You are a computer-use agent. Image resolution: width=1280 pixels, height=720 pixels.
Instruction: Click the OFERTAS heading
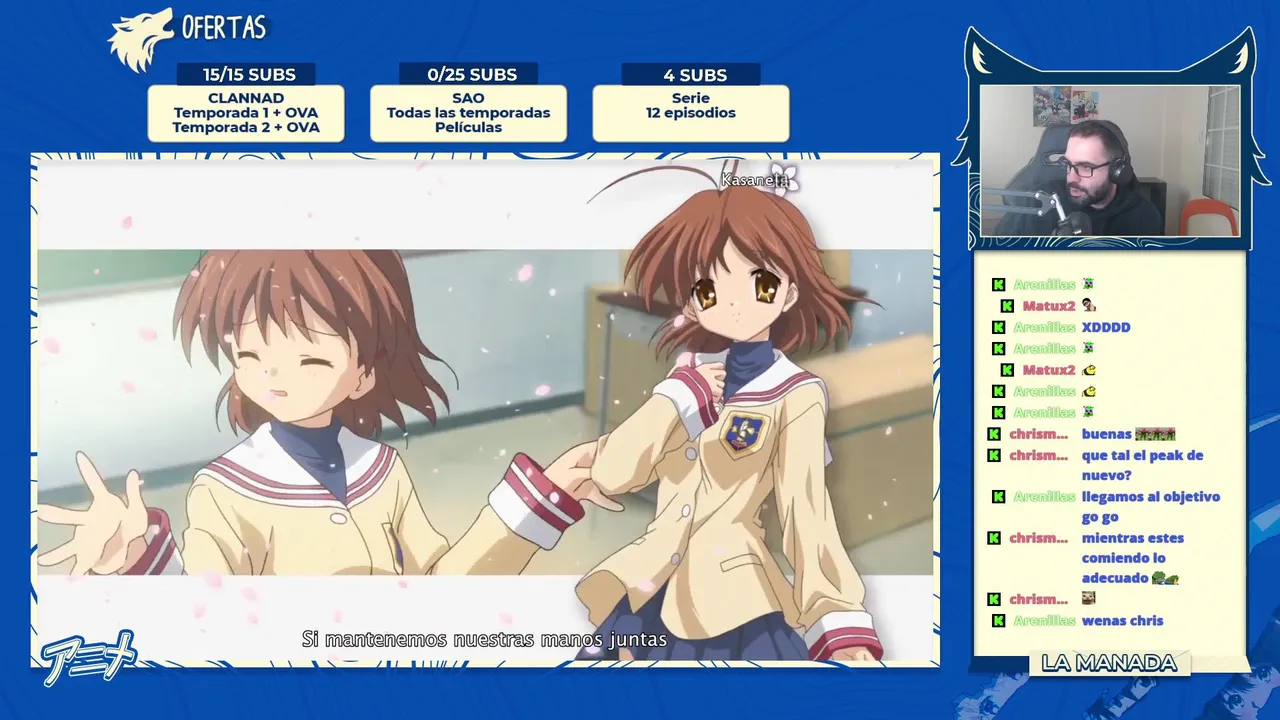click(x=224, y=27)
